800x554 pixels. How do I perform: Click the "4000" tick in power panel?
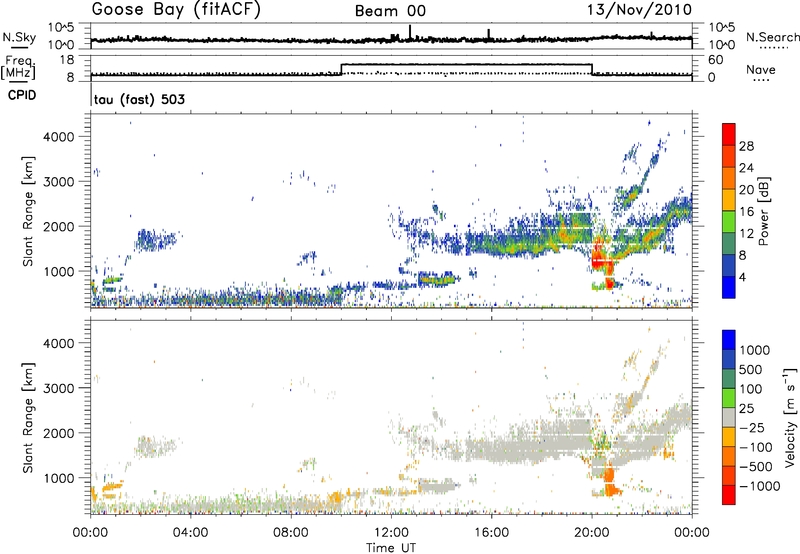point(59,137)
